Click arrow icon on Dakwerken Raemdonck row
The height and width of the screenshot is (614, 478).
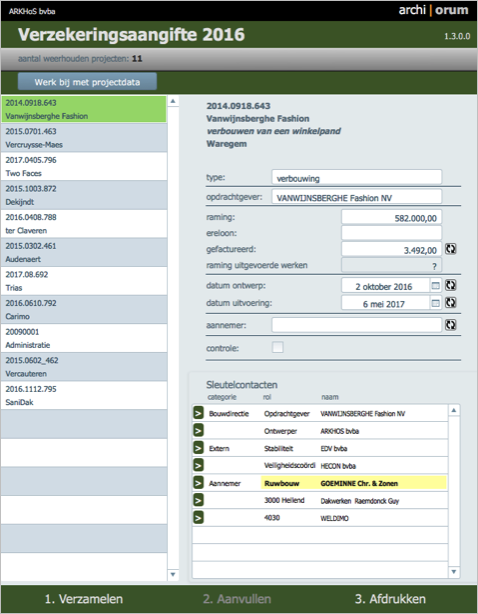pos(198,500)
